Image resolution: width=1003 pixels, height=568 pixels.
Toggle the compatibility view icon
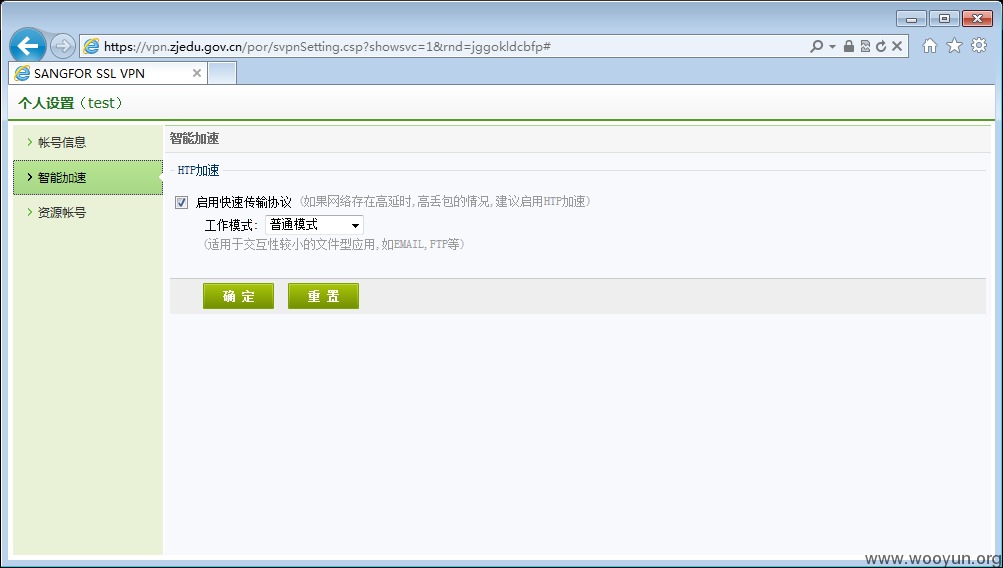(x=865, y=46)
